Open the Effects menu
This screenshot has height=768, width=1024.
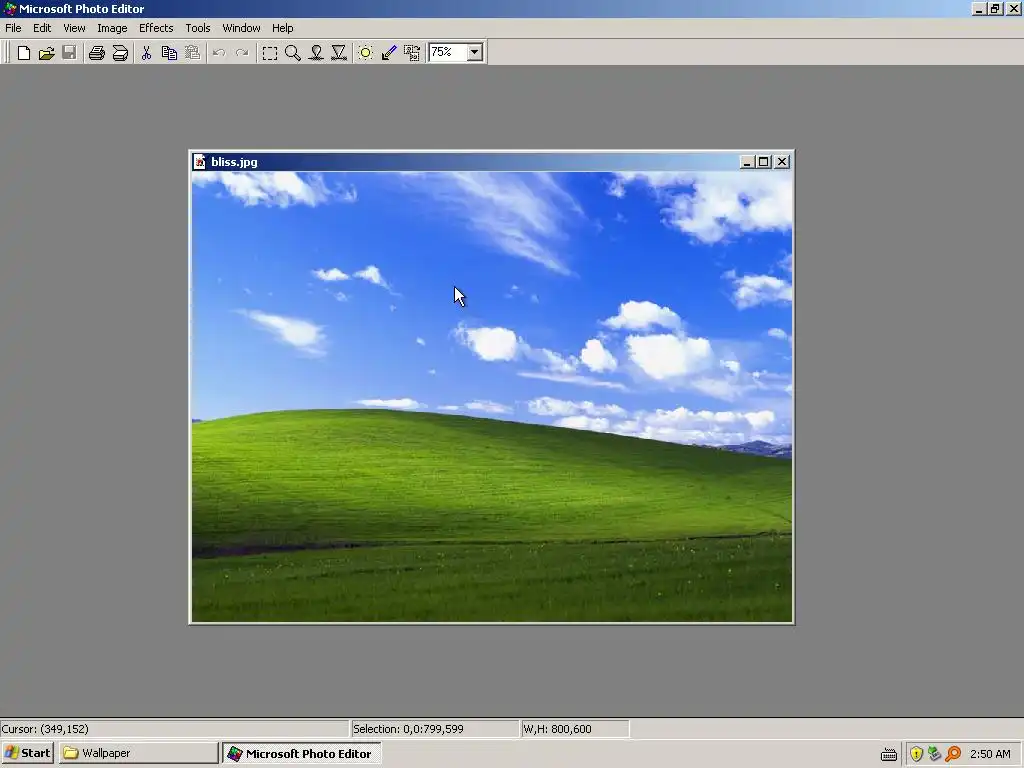pyautogui.click(x=156, y=28)
